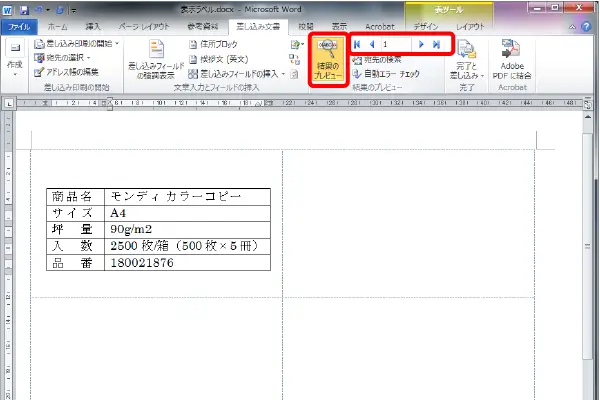Viewport: 600px width, 400px height.
Task: Redo the action in Quick Access Toolbar
Action: pyautogui.click(x=60, y=10)
